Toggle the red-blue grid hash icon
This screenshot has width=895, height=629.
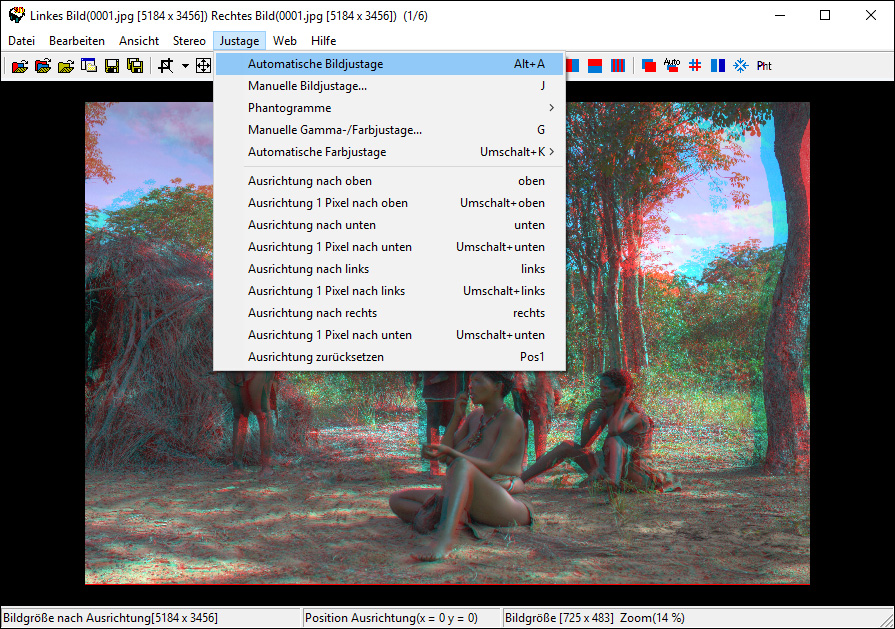pos(695,66)
